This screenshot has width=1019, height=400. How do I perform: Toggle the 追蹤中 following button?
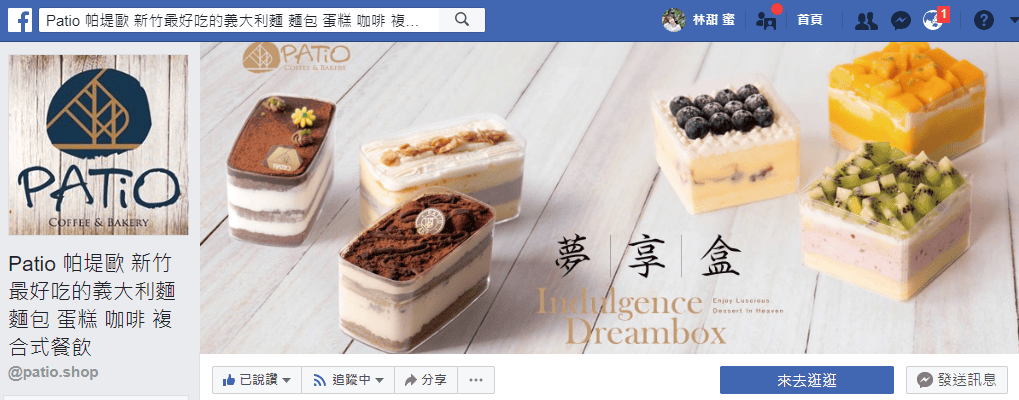[x=342, y=380]
